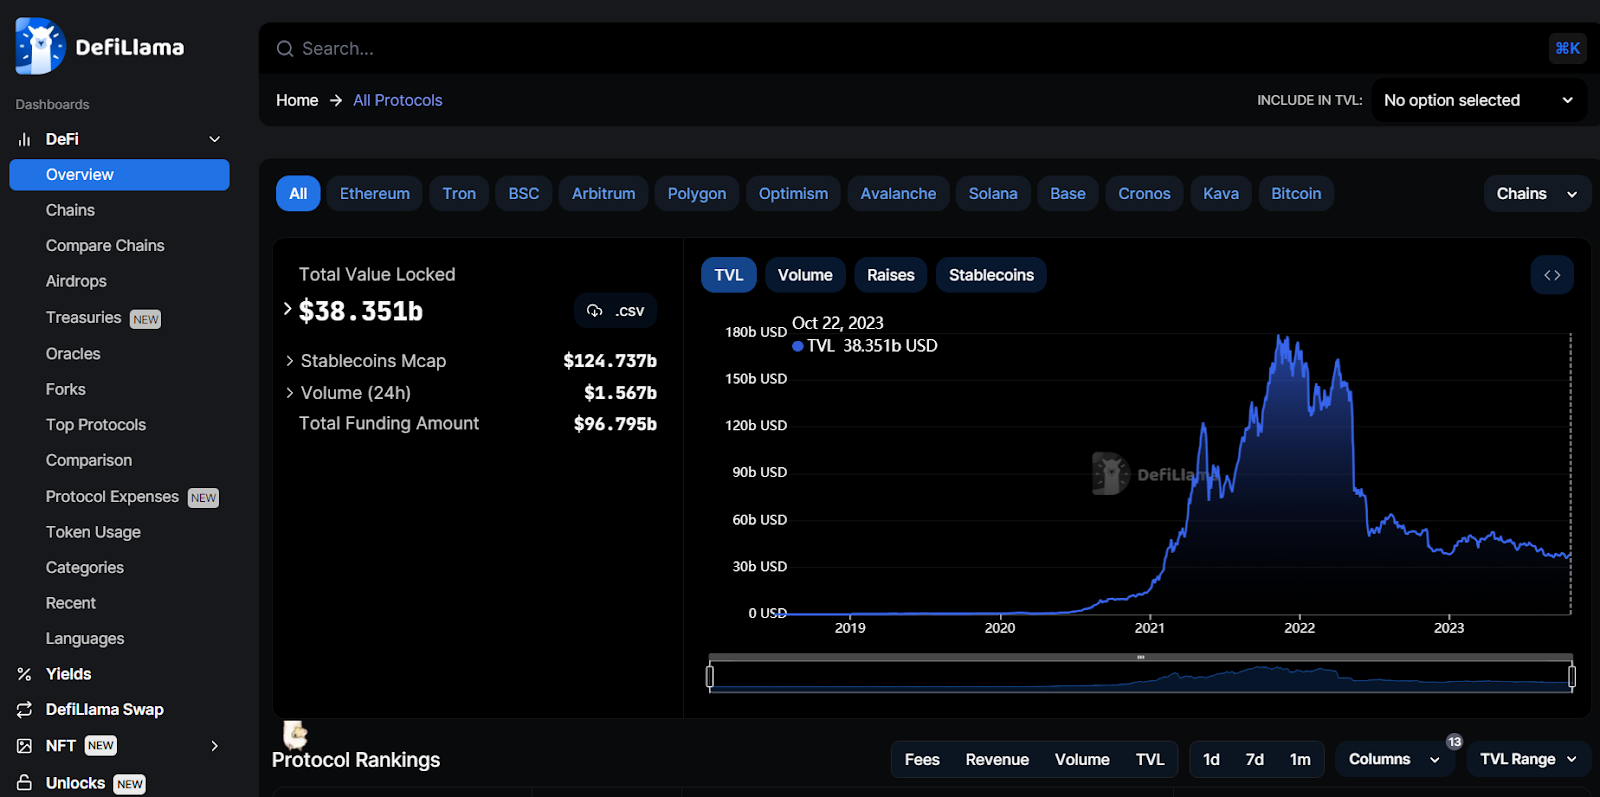Click the llama mascot above Protocol Rankings

pos(295,735)
